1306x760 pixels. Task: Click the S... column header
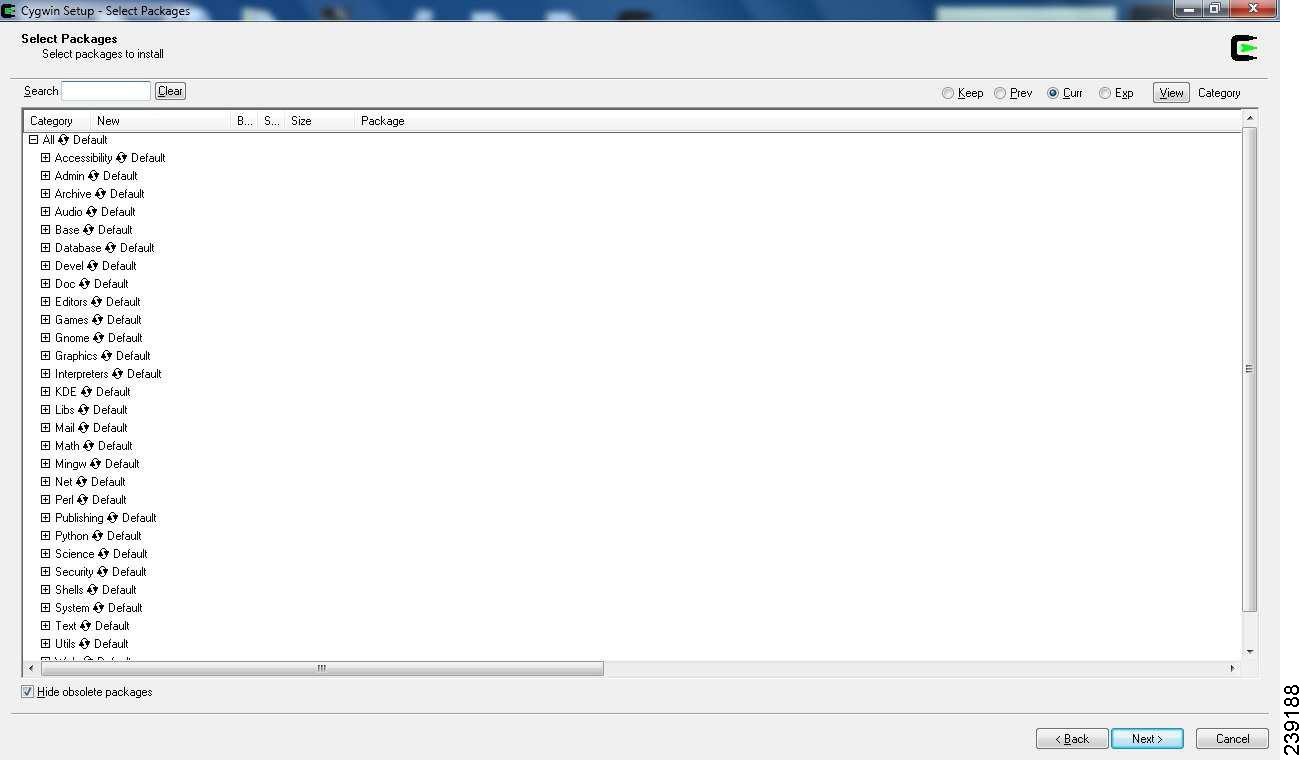click(x=271, y=121)
